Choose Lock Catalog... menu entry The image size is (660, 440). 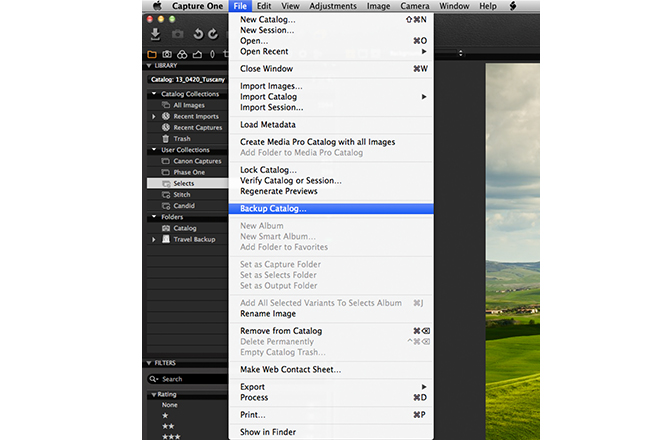coord(331,170)
